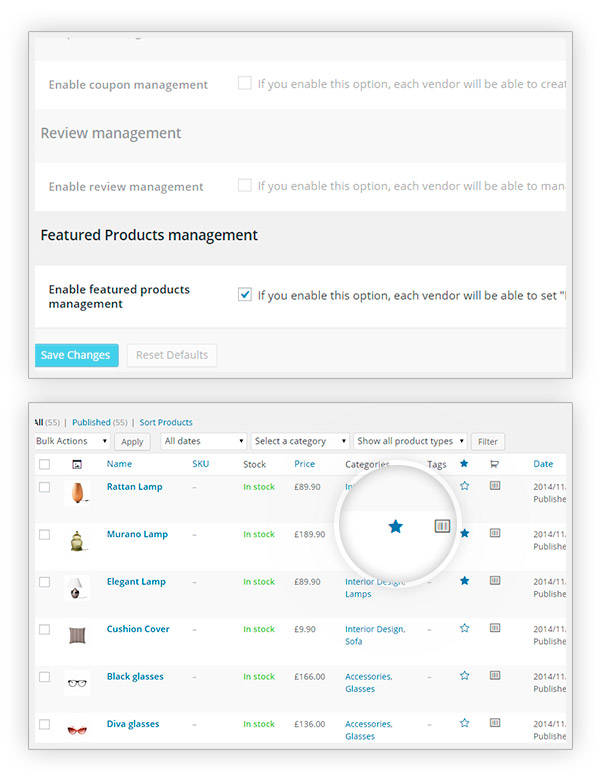600x778 pixels.
Task: Open Black glasses product thumbnail
Action: (77, 683)
